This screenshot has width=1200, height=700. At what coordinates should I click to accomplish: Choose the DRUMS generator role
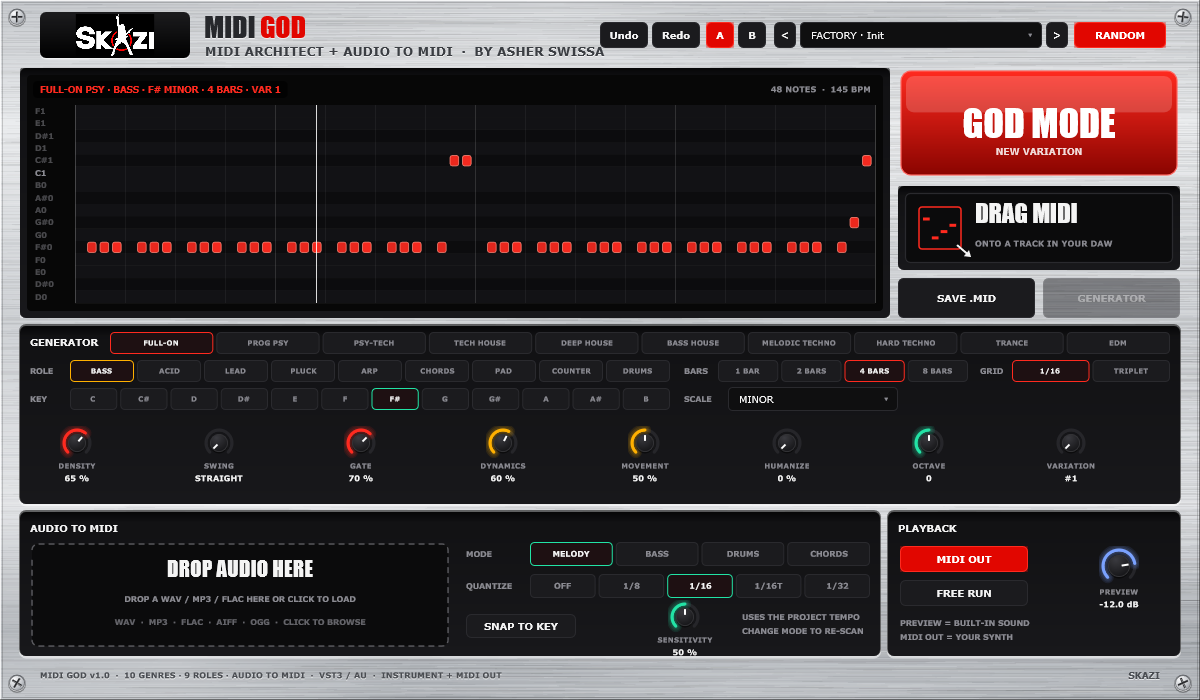638,371
